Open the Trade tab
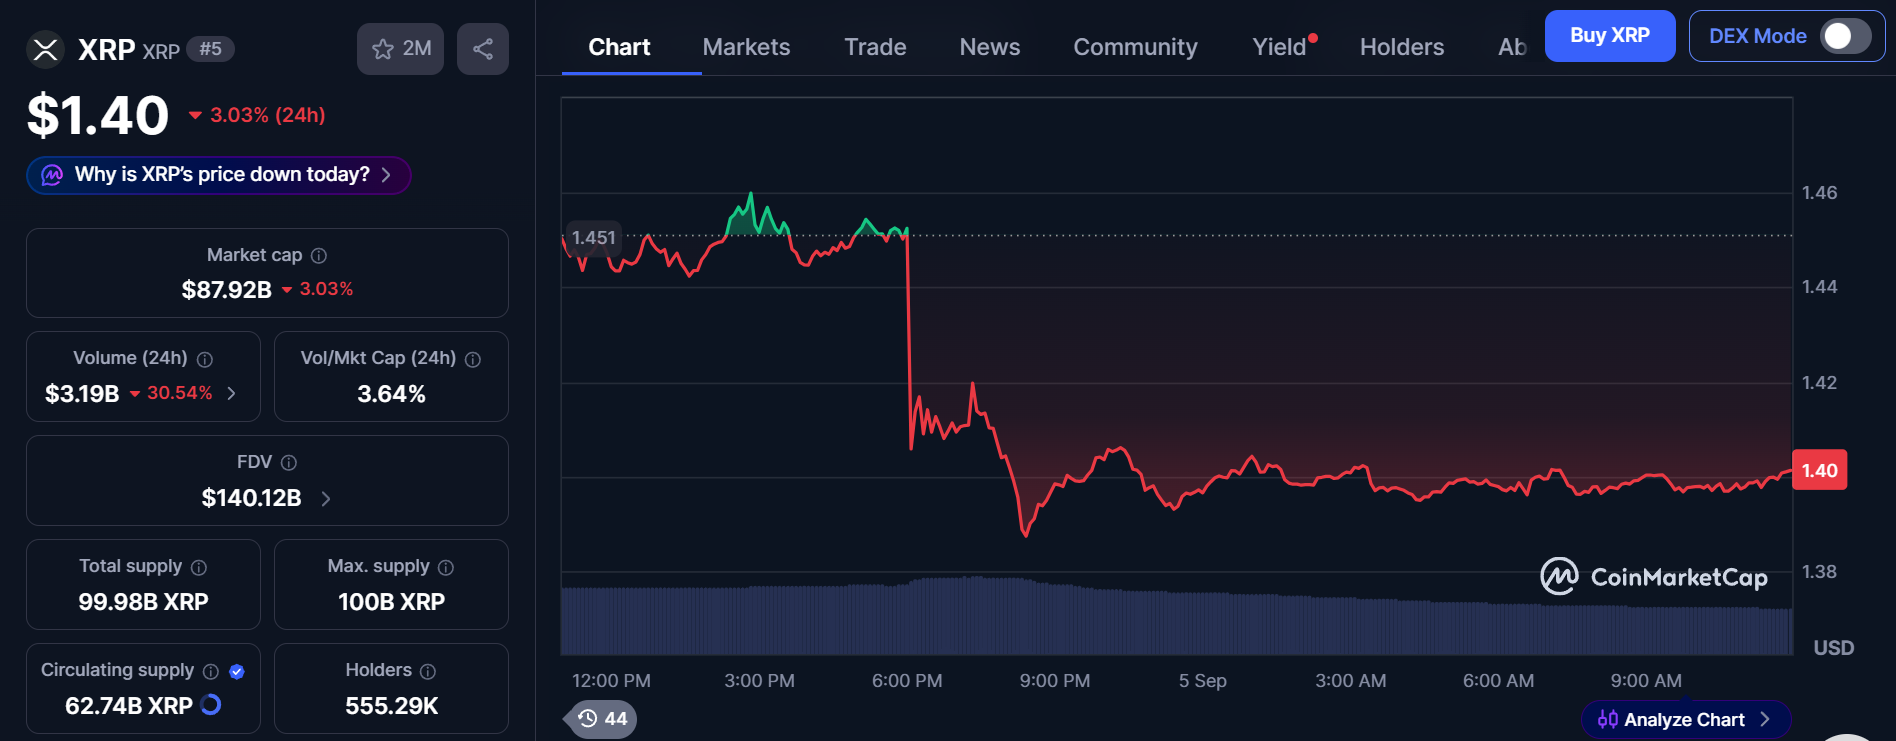1896x741 pixels. [875, 47]
